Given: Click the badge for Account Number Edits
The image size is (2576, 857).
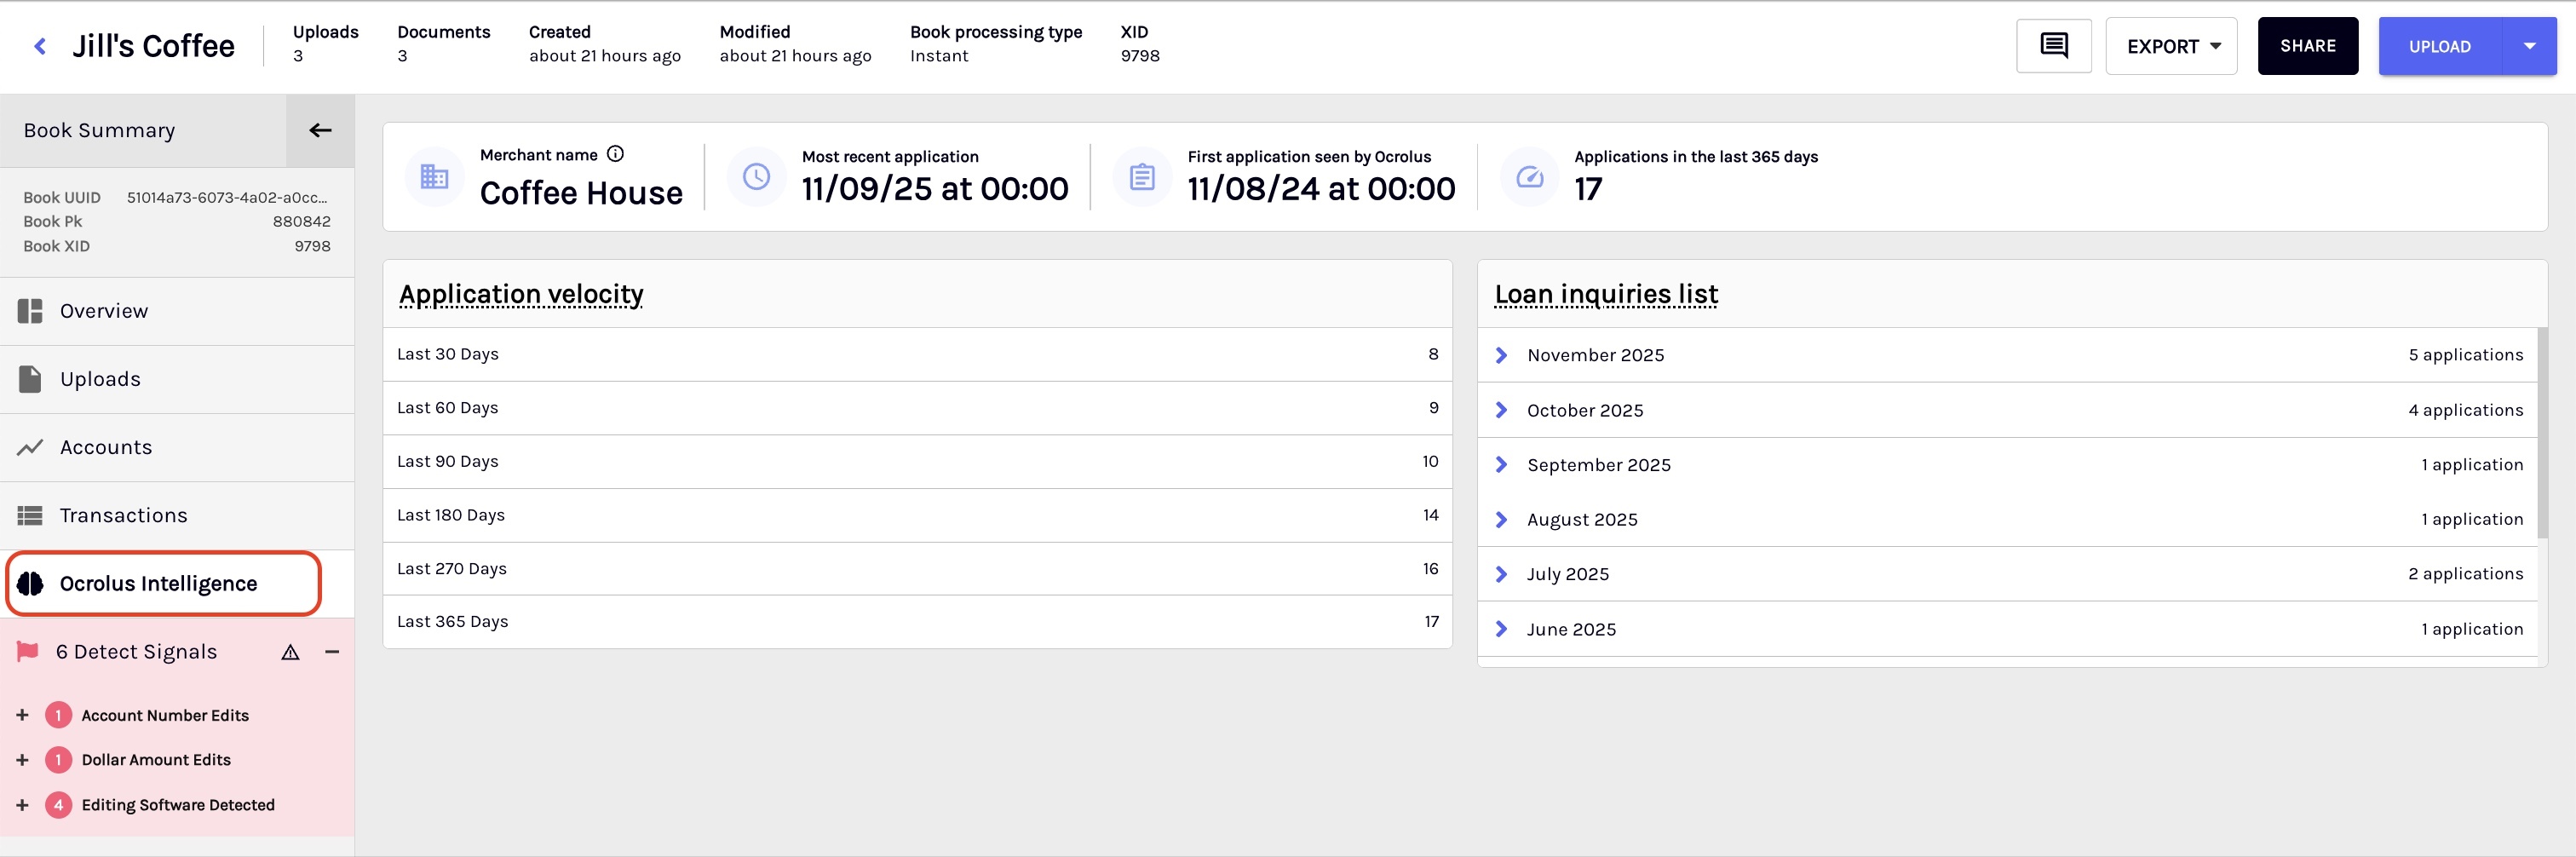Looking at the screenshot, I should point(58,715).
